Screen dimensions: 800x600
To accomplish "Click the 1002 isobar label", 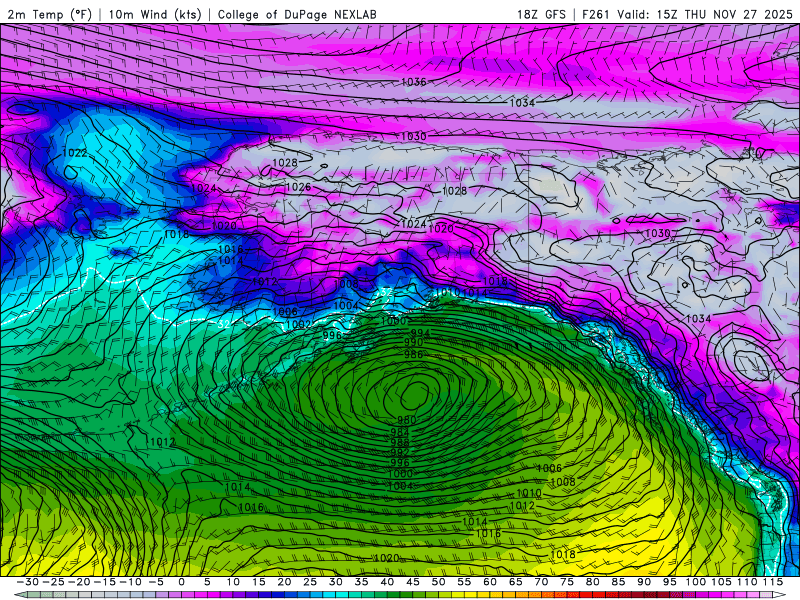I will (x=299, y=324).
